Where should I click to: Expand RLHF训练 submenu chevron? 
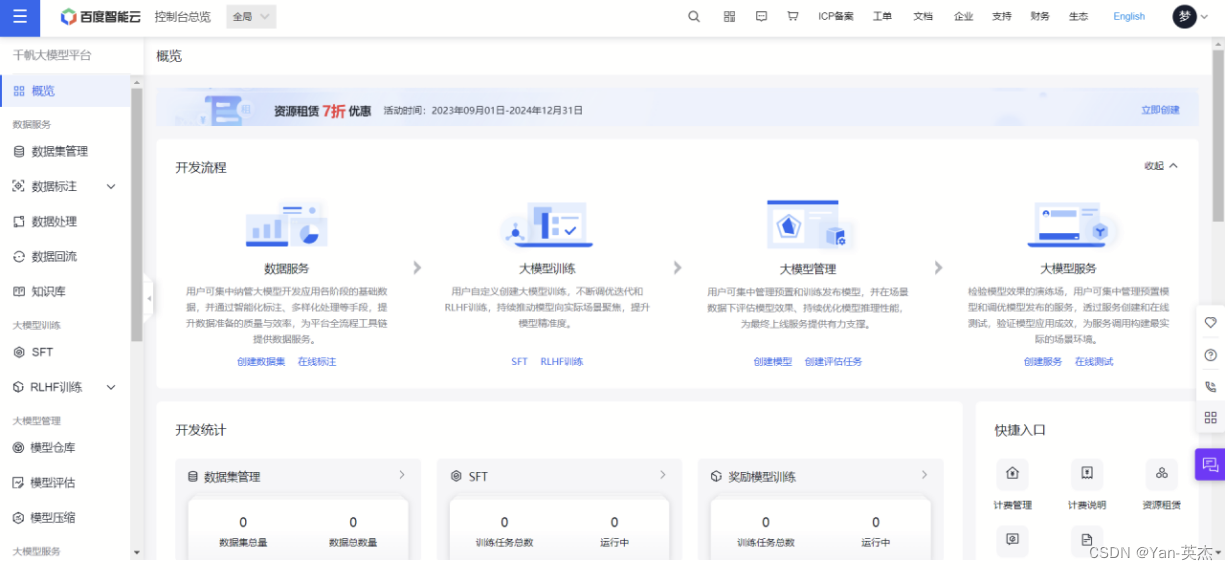tap(111, 387)
